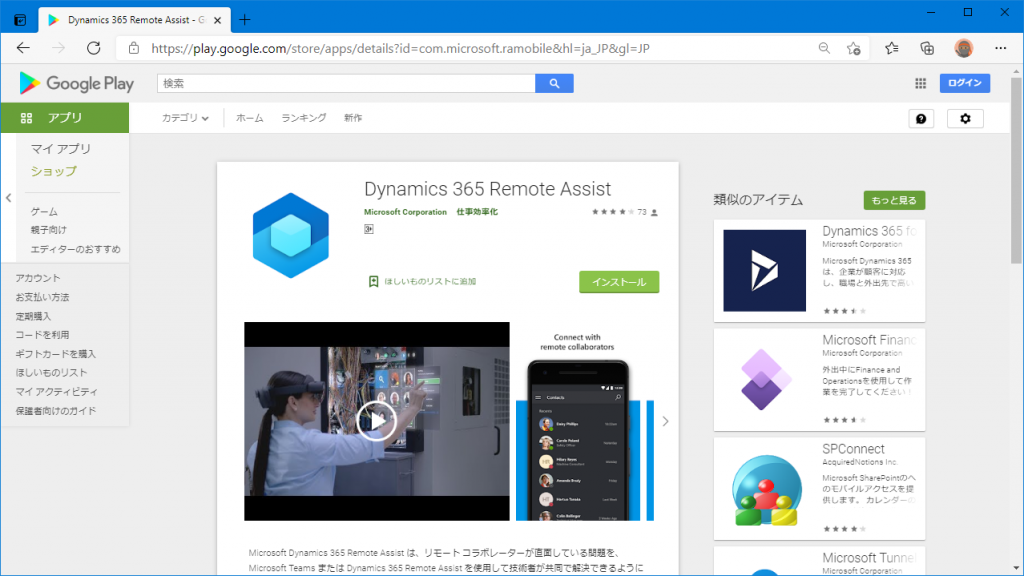Click the zoom out magnifier in address bar
The width and height of the screenshot is (1024, 576).
point(824,48)
